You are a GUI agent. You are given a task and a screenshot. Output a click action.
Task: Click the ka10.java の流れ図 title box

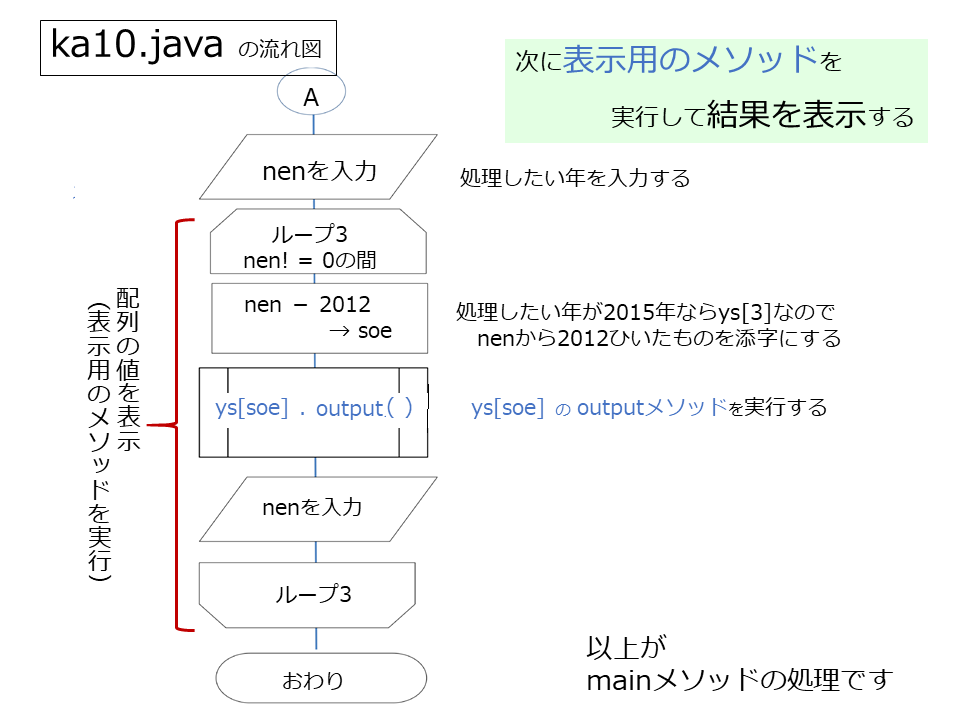point(189,48)
